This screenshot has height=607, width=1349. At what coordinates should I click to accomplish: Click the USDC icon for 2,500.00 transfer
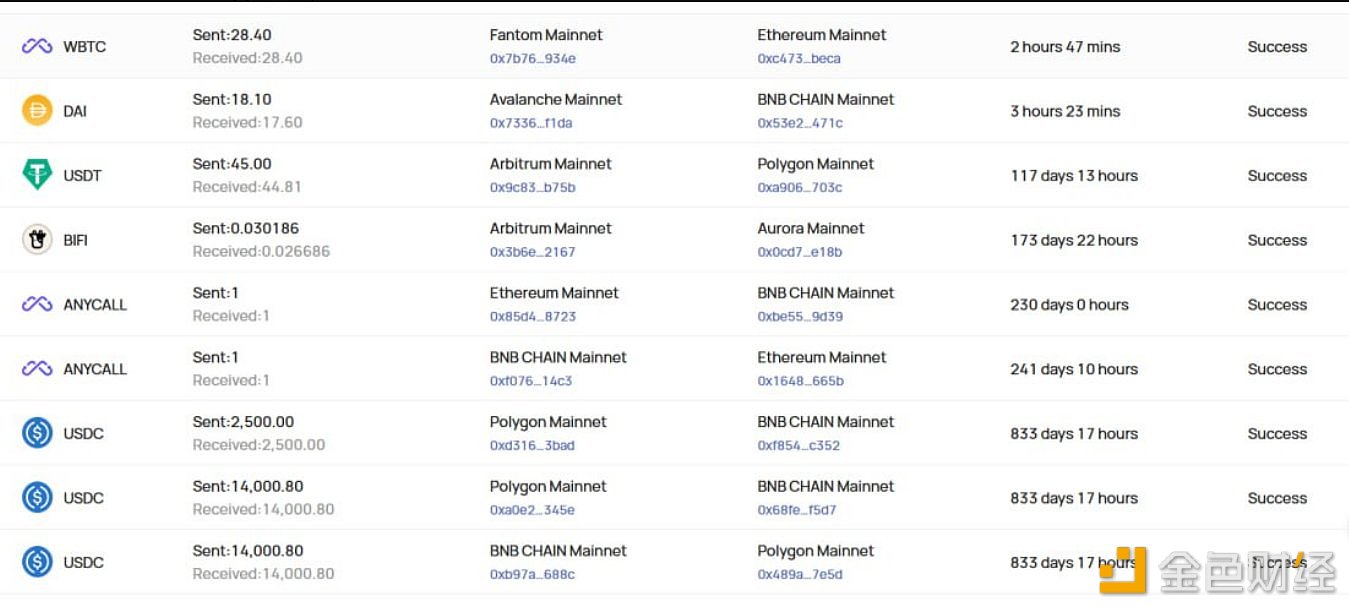37,433
